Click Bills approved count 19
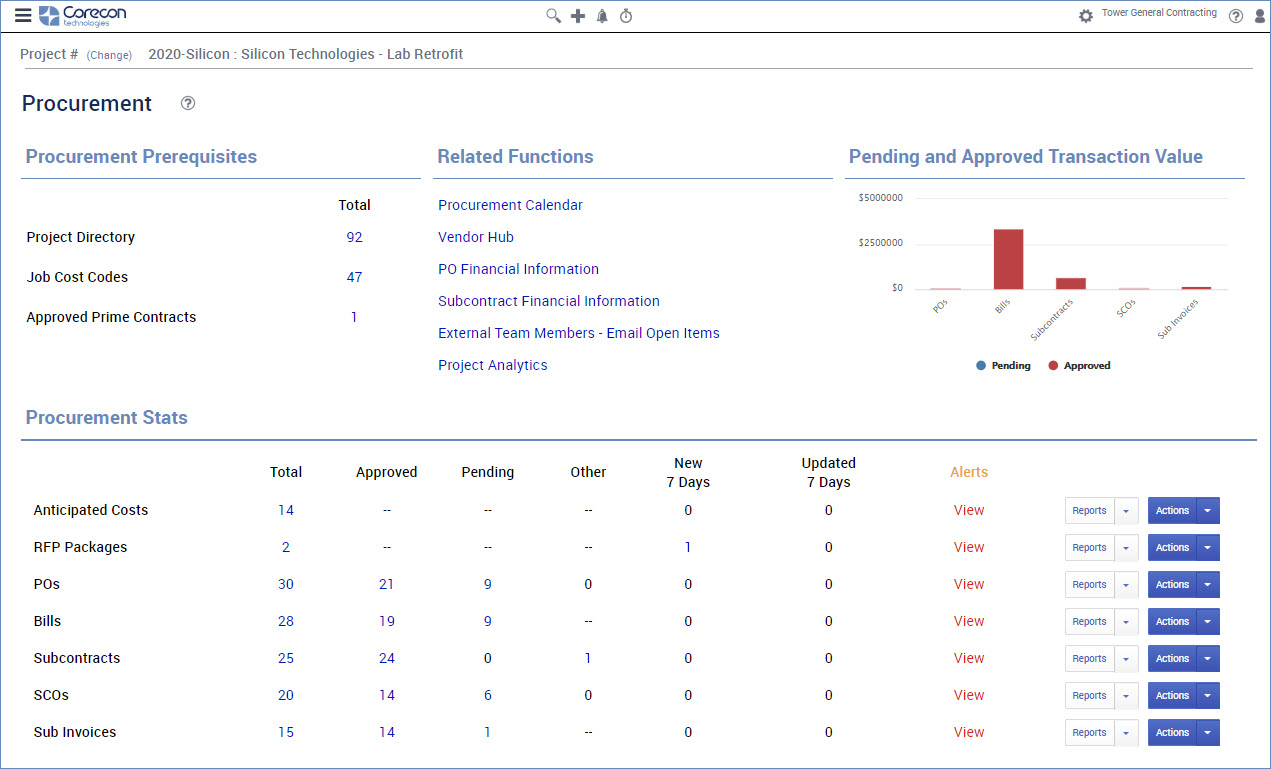 387,621
